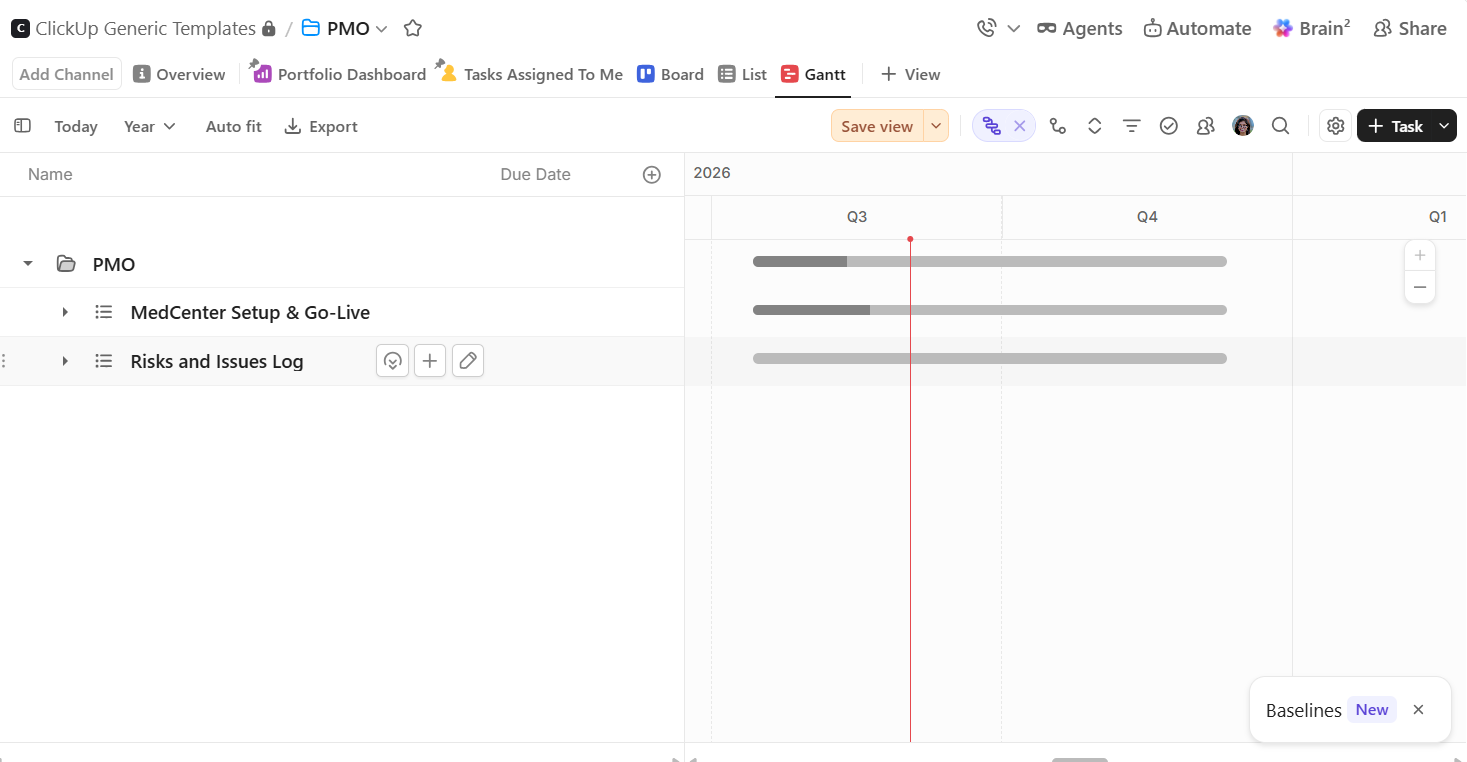Screen dimensions: 1467x762
Task: Toggle the sidebar panel icon
Action: coord(22,126)
